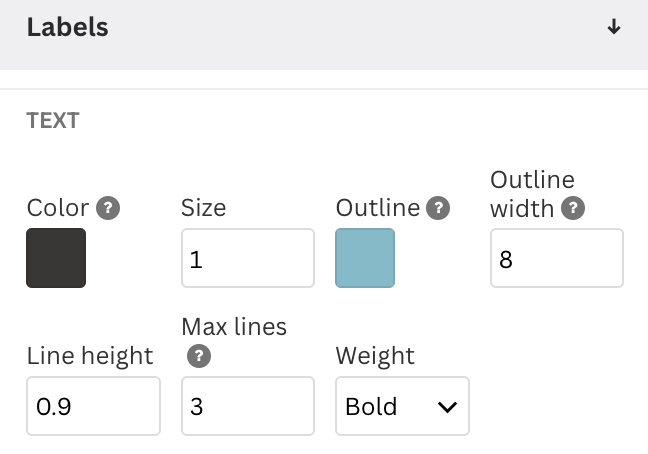Click the TEXT section heading
This screenshot has height=454, width=648.
53,121
